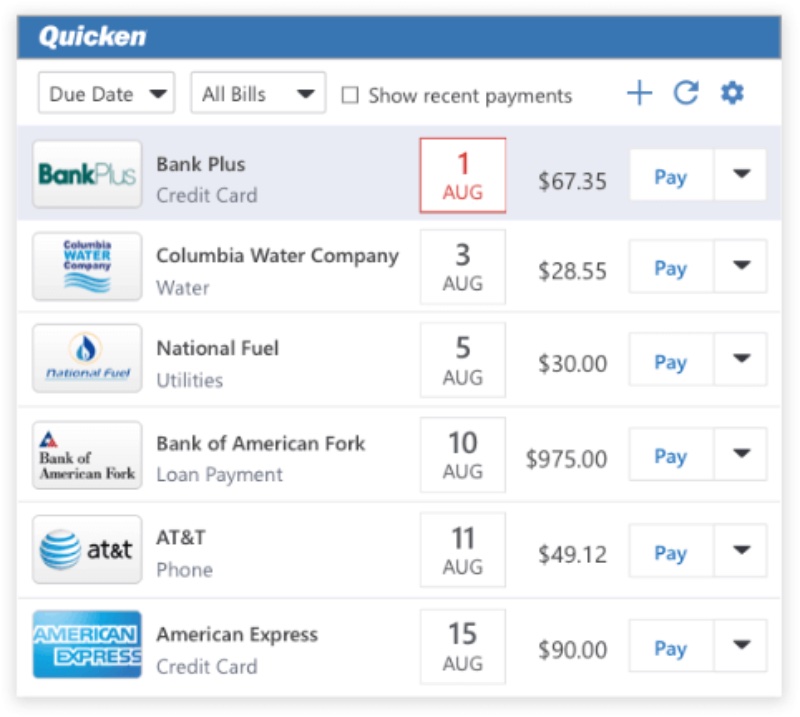Screen dimensions: 800x717
Task: Click the AT&T globe logo
Action: [x=87, y=550]
